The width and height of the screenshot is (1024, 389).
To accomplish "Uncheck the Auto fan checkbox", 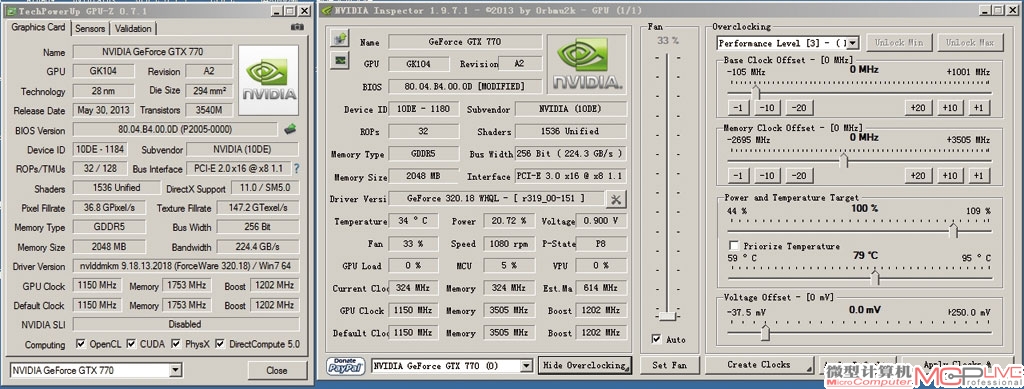I will 656,339.
